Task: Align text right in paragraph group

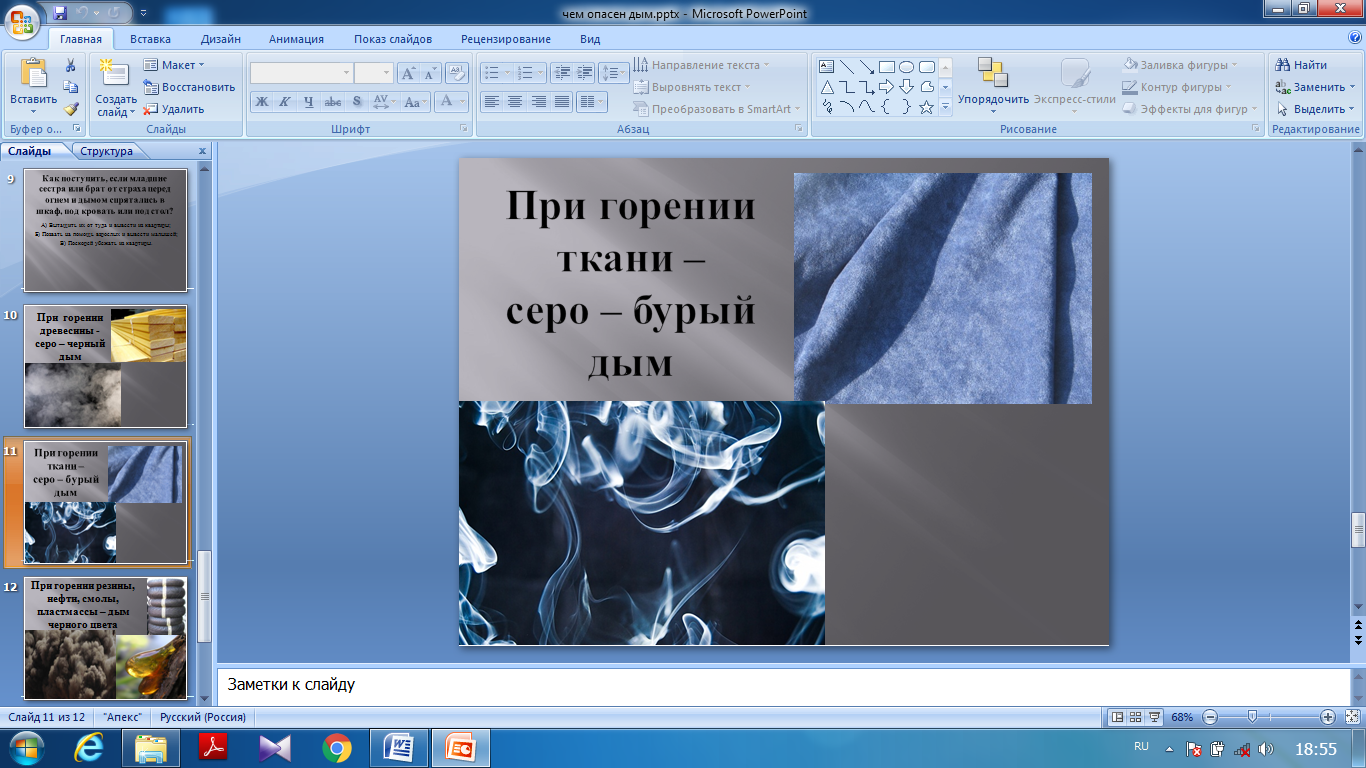Action: coord(539,102)
